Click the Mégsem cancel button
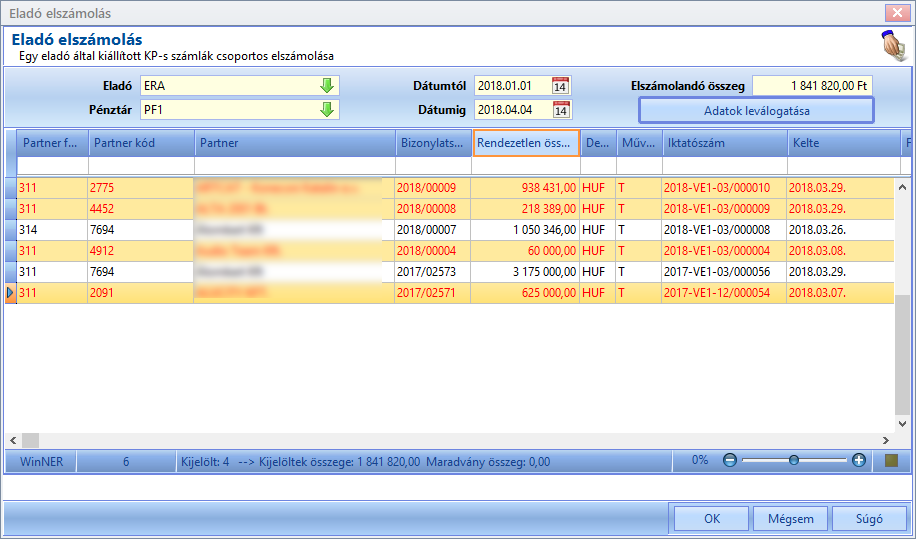The width and height of the screenshot is (916, 539). [x=790, y=519]
